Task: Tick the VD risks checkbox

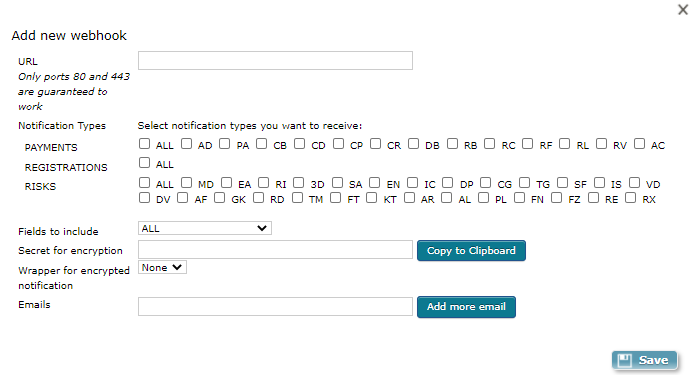Action: 635,182
